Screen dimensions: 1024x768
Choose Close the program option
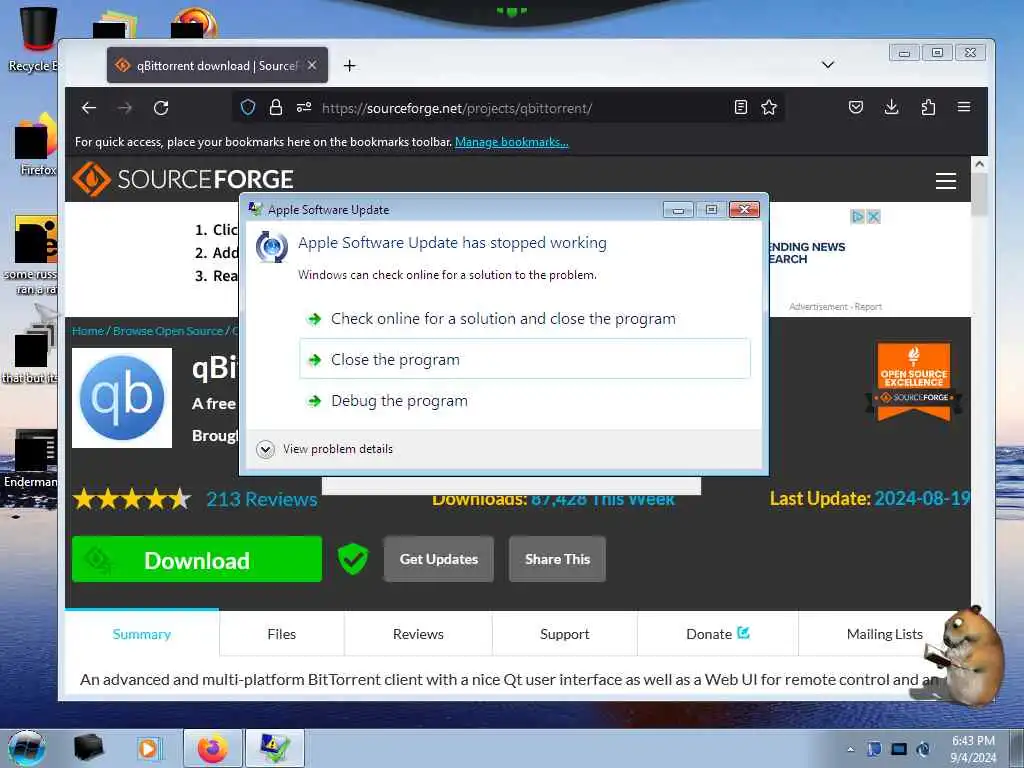[524, 359]
